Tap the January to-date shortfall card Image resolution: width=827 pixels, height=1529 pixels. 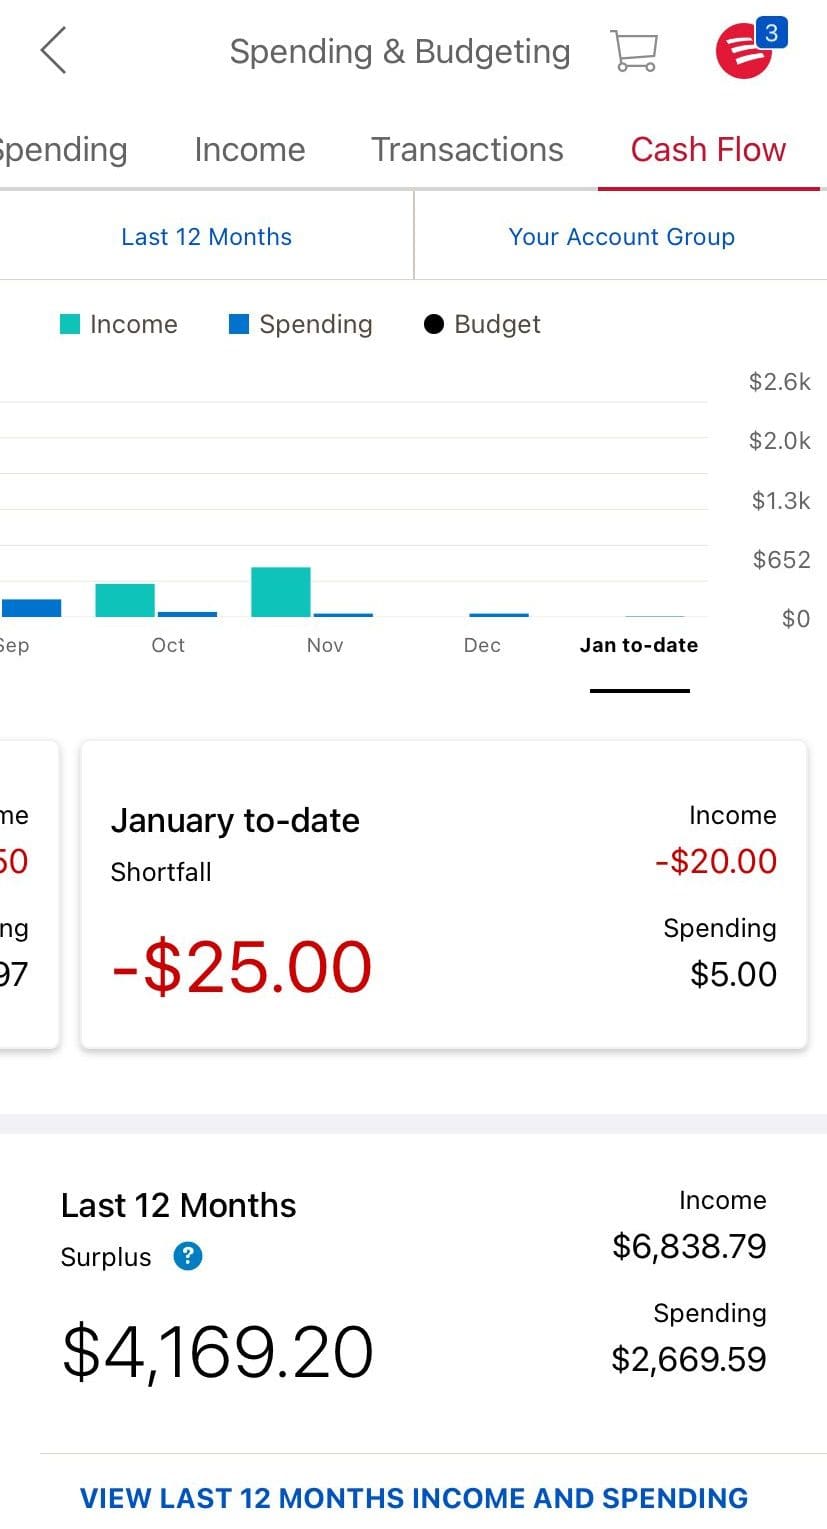[443, 894]
